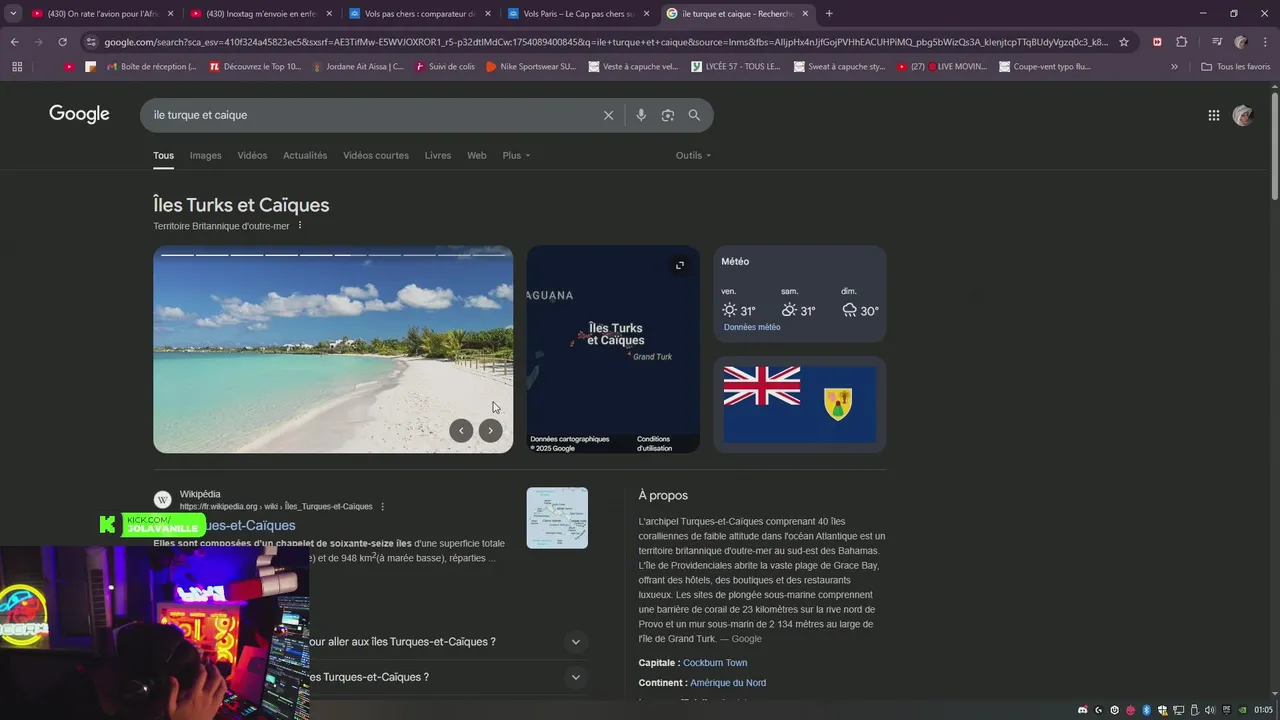The image size is (1280, 720).
Task: Open the Wikipedia Turques-et-Caïques result title
Action: click(224, 525)
